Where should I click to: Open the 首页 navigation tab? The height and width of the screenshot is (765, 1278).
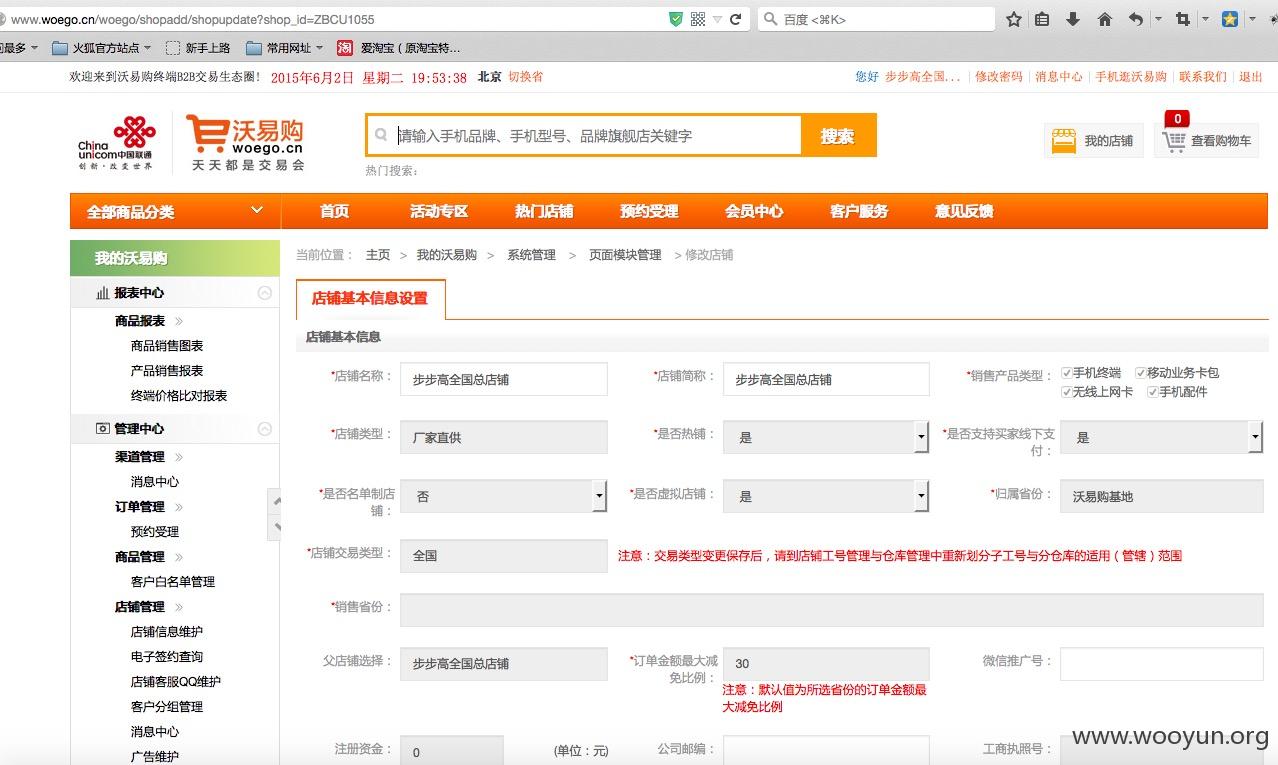click(334, 211)
